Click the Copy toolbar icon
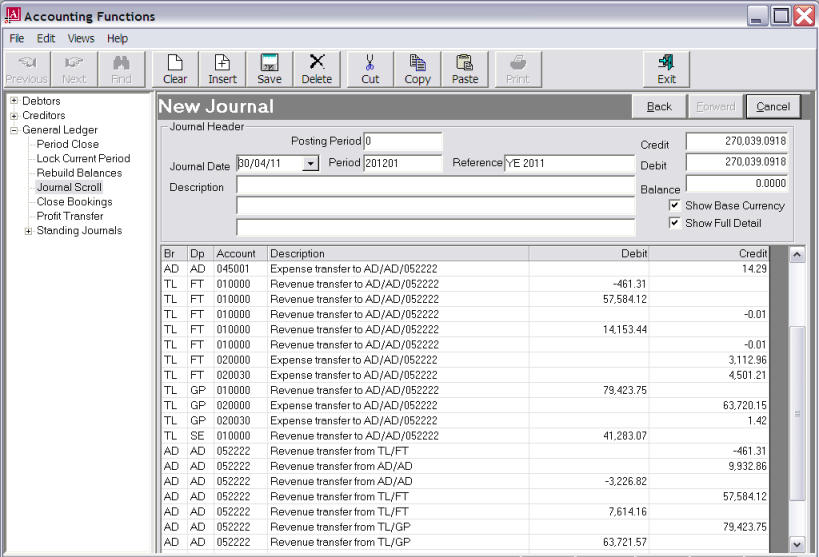The width and height of the screenshot is (819, 557). (417, 68)
